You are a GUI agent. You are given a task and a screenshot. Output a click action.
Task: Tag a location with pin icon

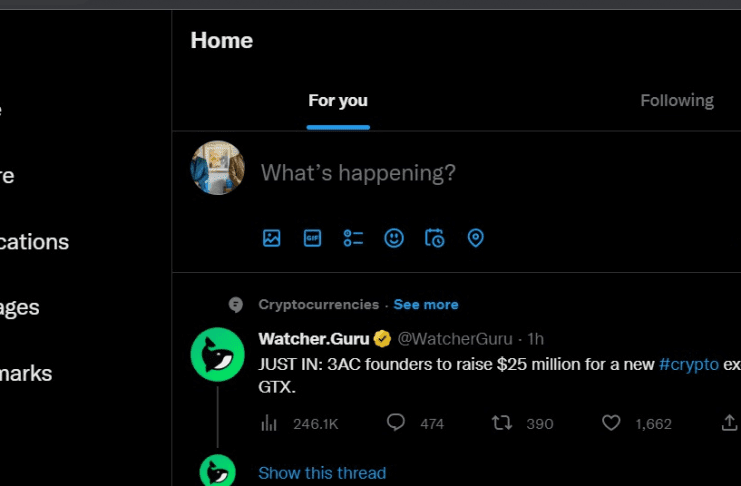476,238
